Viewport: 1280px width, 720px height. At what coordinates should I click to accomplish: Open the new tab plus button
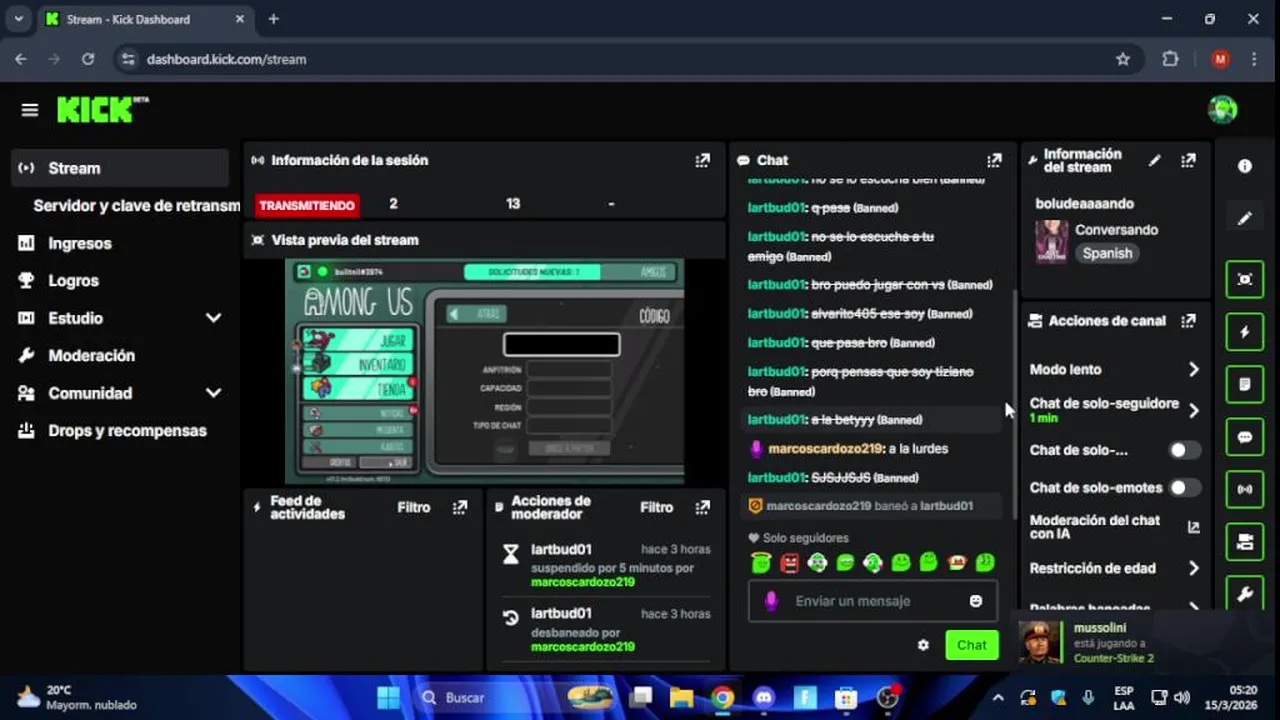(x=273, y=19)
